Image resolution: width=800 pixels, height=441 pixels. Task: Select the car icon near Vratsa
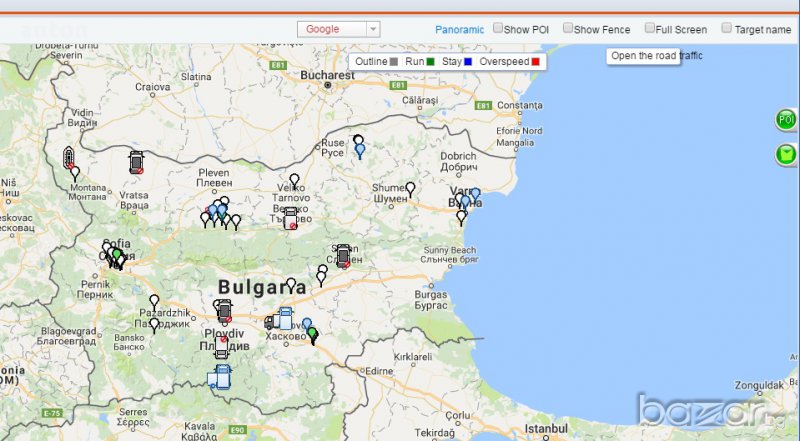tap(136, 161)
